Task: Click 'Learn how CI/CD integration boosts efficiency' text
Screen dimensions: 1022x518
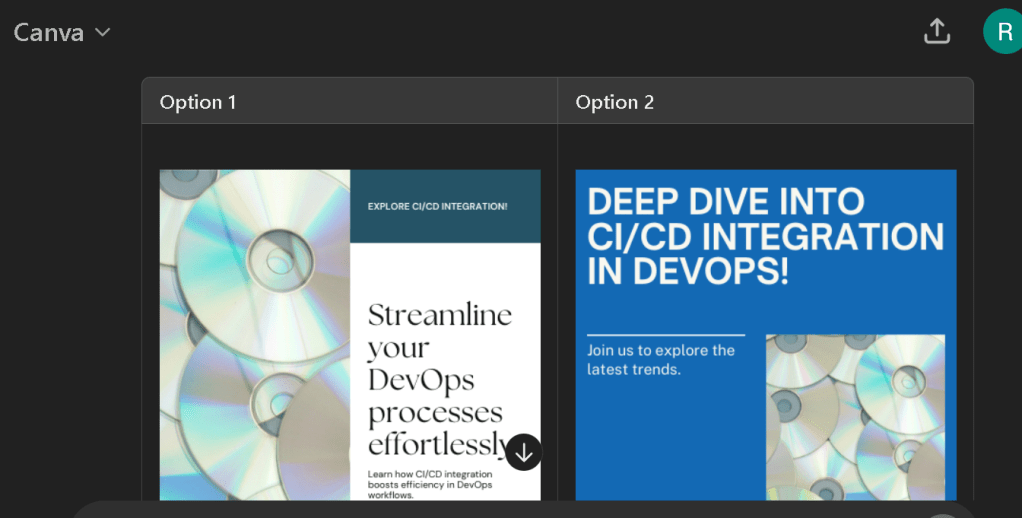Action: pyautogui.click(x=430, y=485)
